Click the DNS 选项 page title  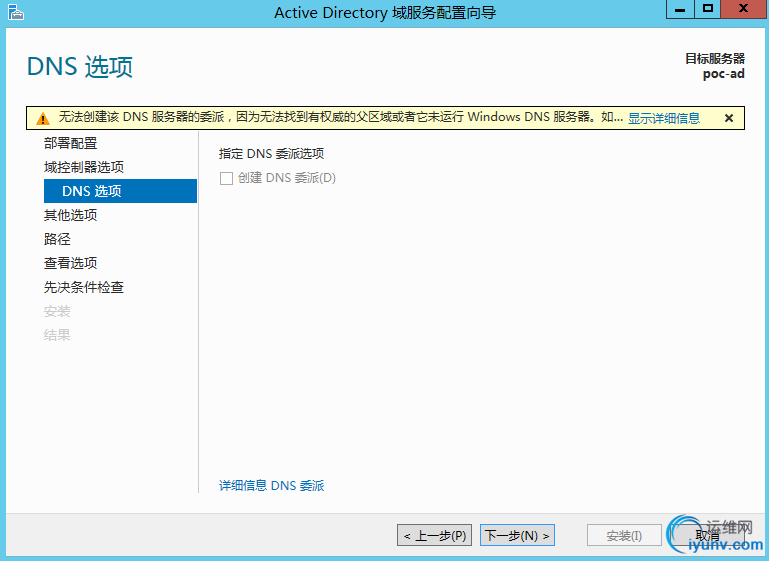point(80,67)
